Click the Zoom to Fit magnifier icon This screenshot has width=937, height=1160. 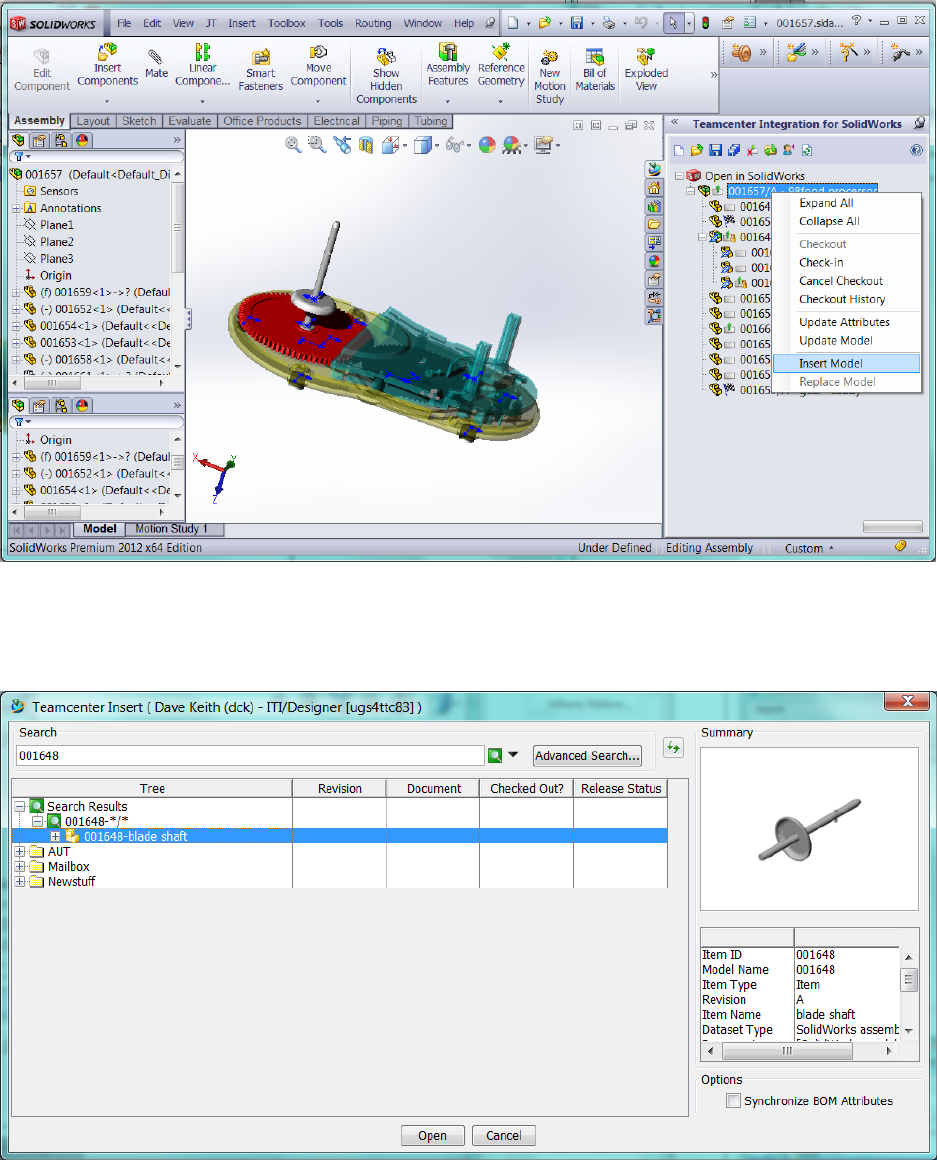click(x=293, y=145)
